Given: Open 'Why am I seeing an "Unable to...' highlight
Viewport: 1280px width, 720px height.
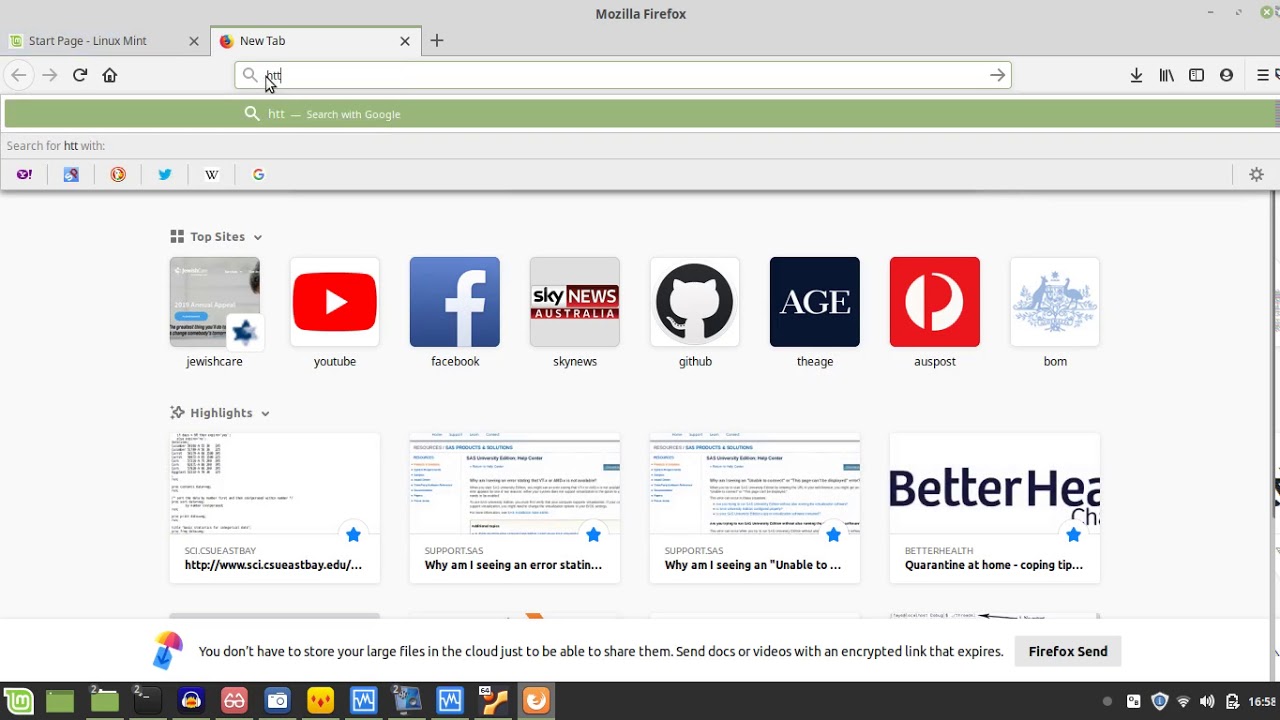Looking at the screenshot, I should [x=755, y=508].
